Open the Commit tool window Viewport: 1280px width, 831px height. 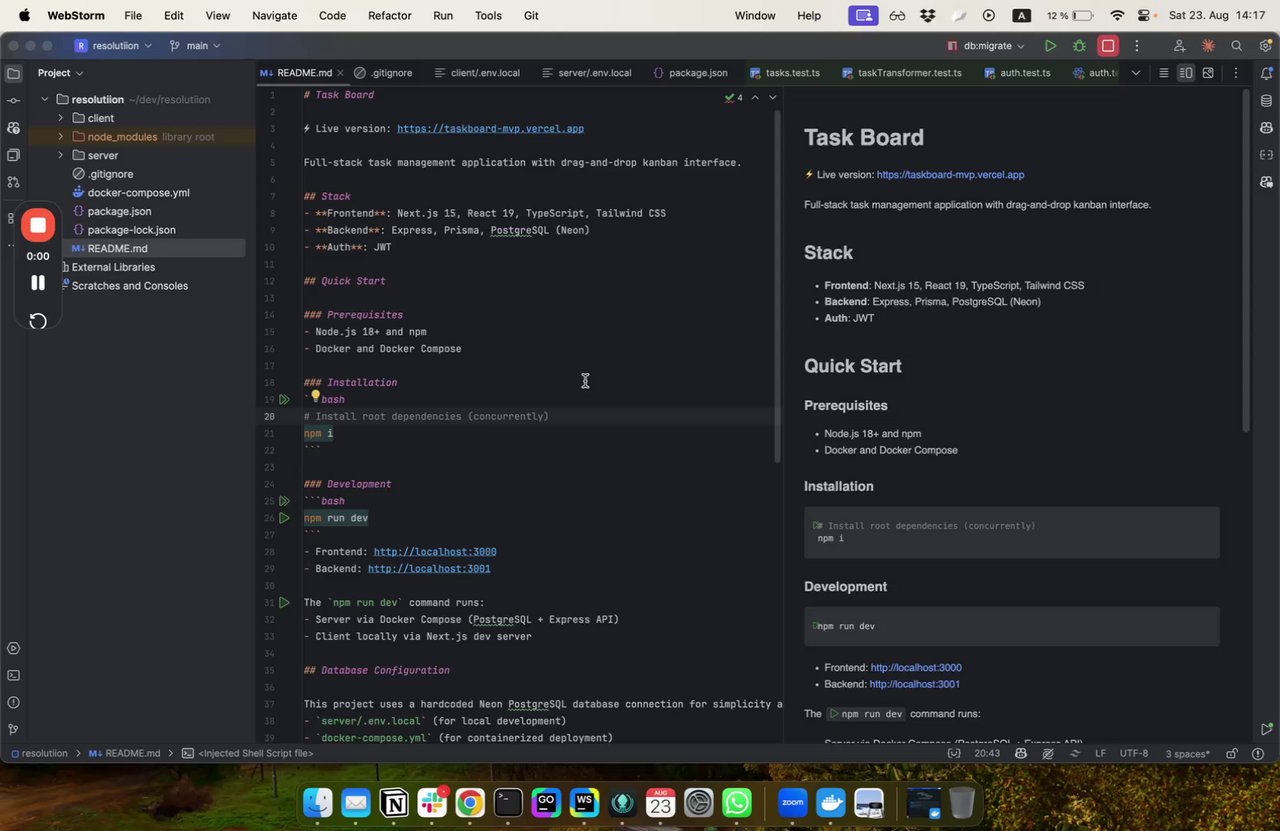13,100
